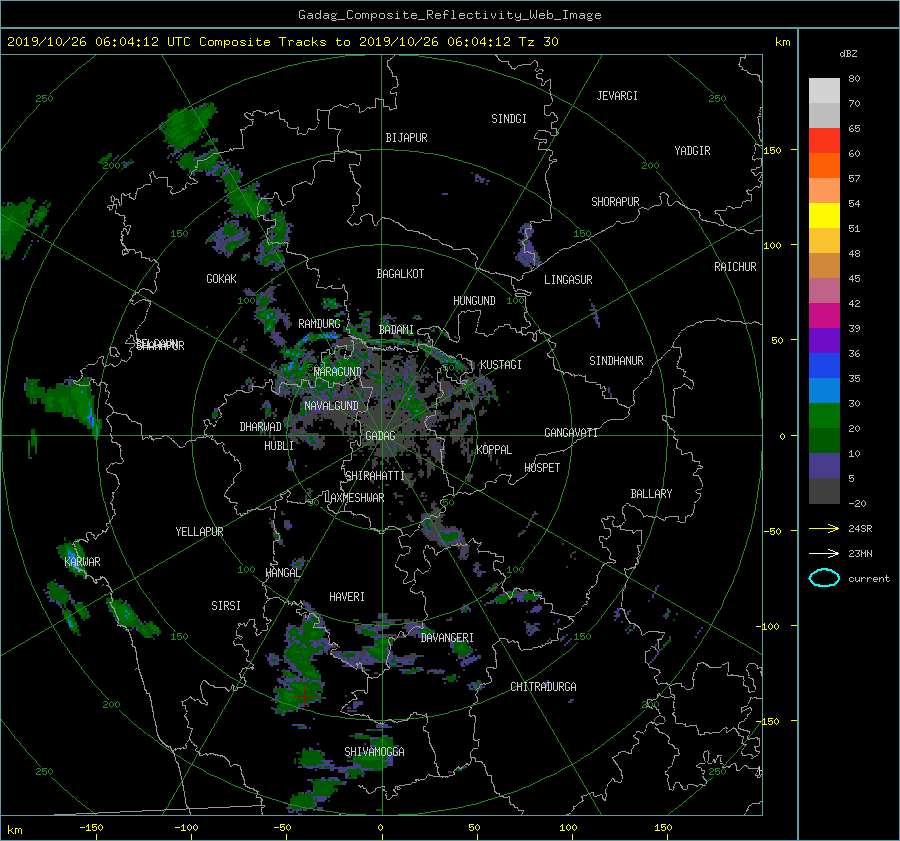Select the light orange 57 dBZ swatch

(824, 190)
